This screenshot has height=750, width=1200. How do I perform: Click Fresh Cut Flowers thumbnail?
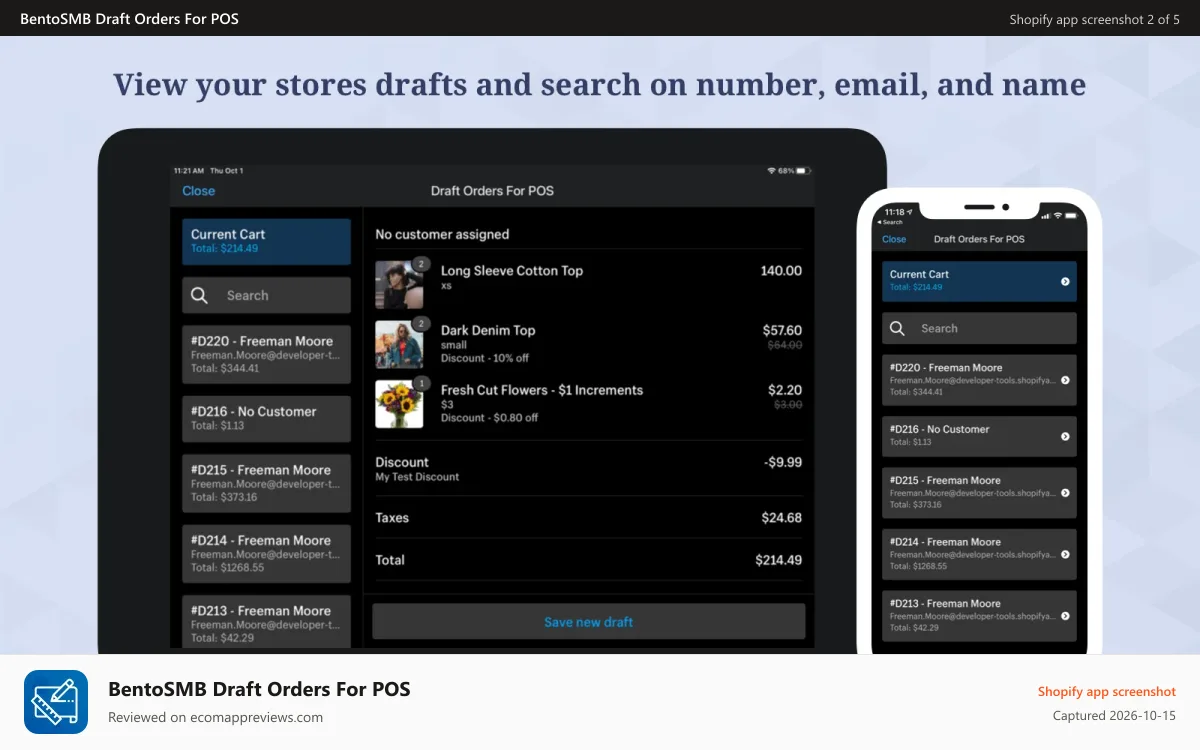pyautogui.click(x=399, y=404)
